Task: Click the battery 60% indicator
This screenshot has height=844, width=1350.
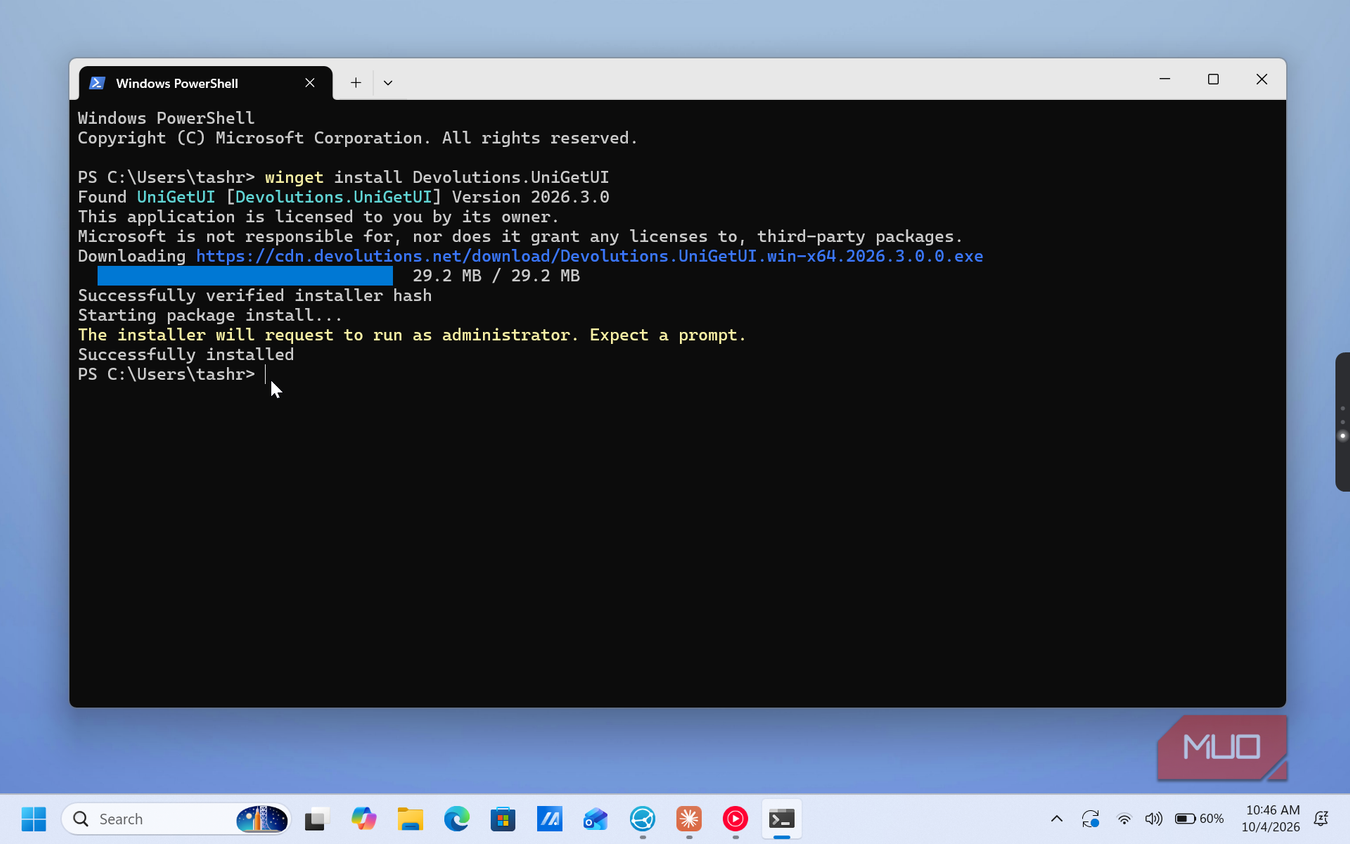Action: (x=1199, y=819)
